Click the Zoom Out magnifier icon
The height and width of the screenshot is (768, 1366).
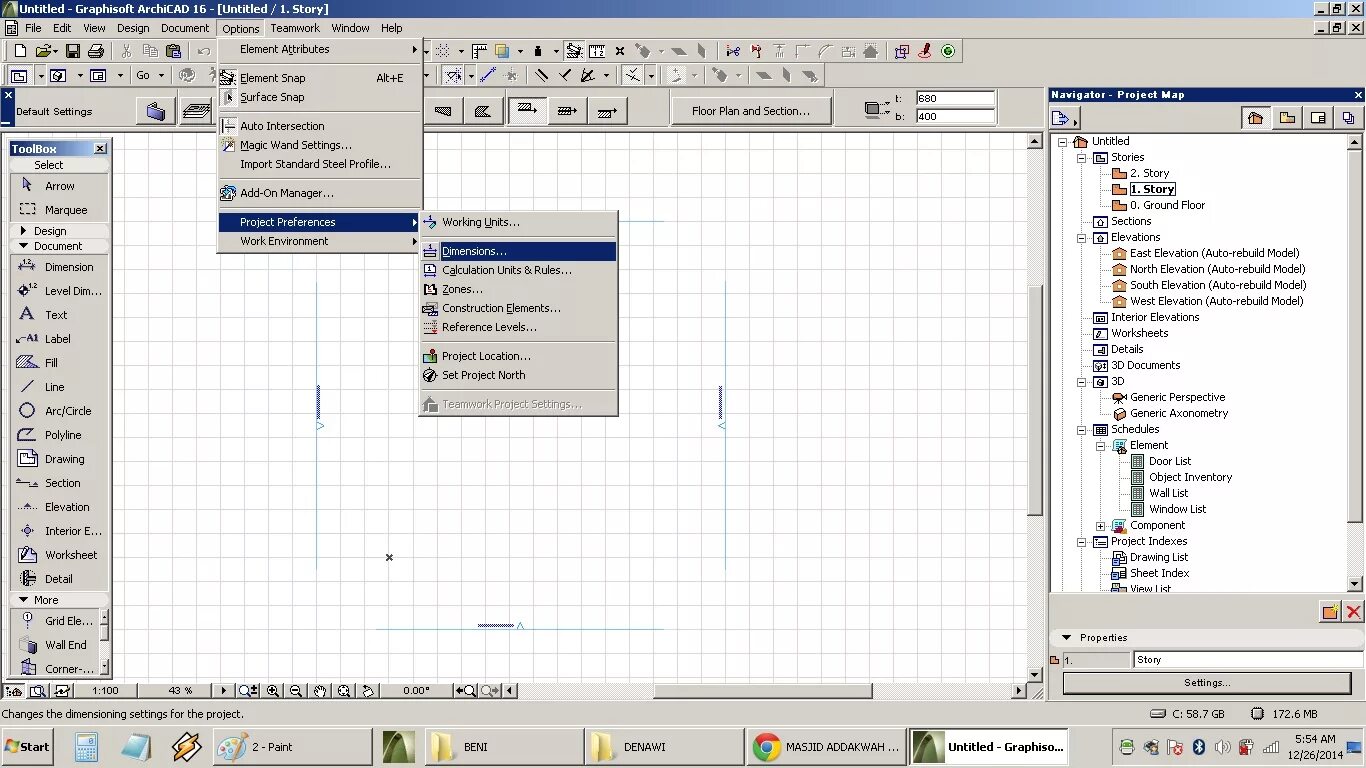click(x=296, y=691)
